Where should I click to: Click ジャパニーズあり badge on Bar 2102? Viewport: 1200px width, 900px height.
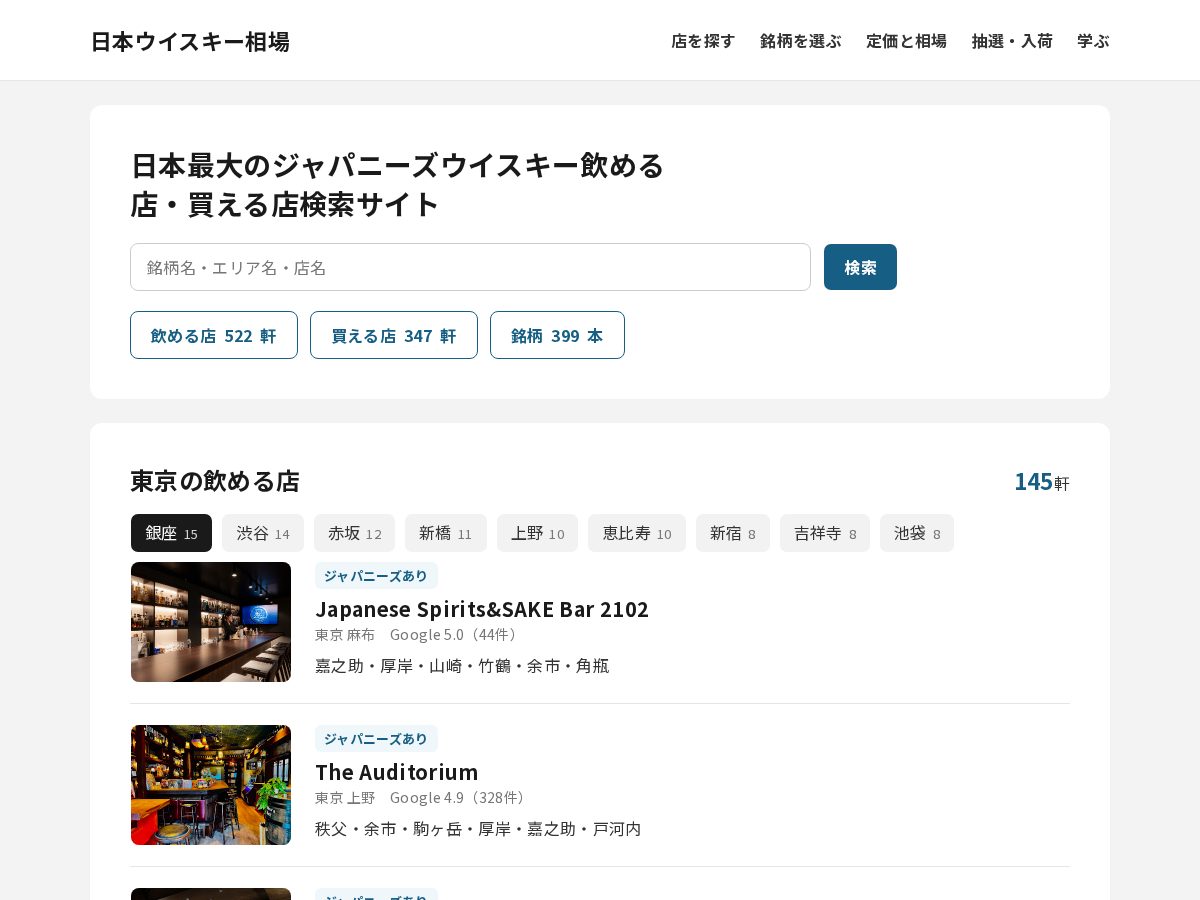pyautogui.click(x=376, y=575)
